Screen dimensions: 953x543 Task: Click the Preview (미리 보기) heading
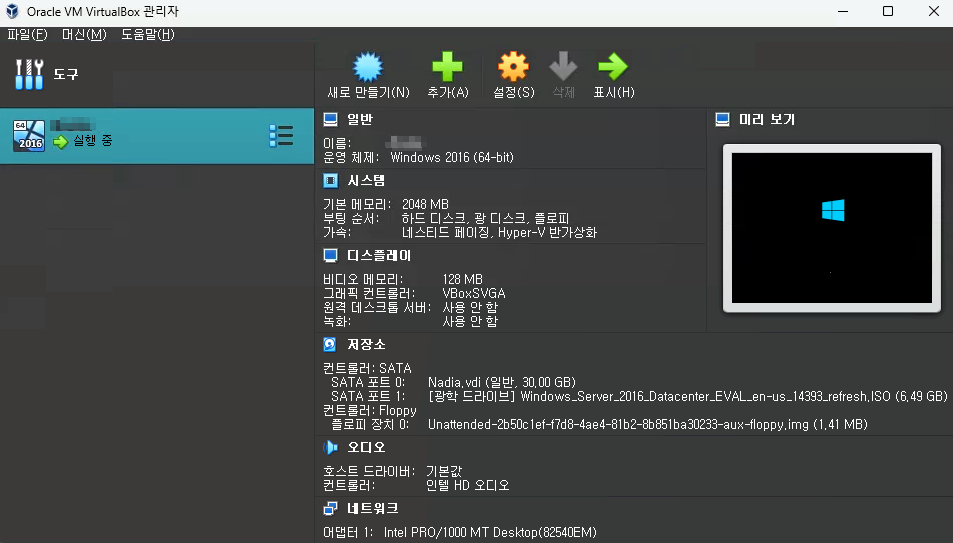click(767, 119)
